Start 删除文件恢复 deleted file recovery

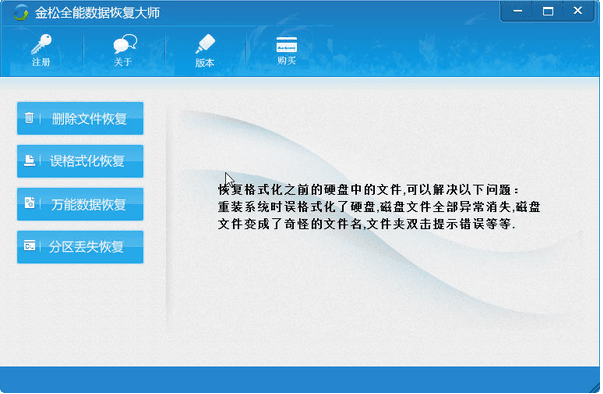(80, 118)
